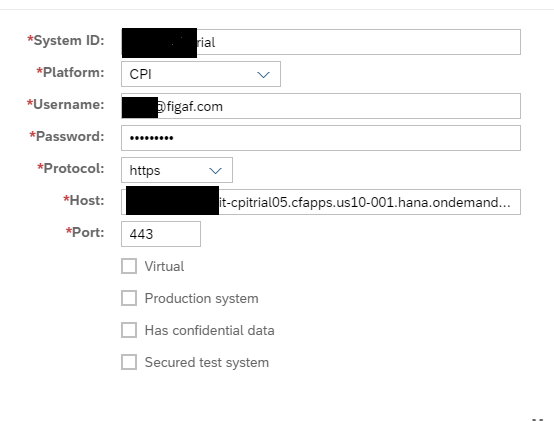Toggle the Secured test system checkbox
The height and width of the screenshot is (421, 554).
(x=129, y=362)
